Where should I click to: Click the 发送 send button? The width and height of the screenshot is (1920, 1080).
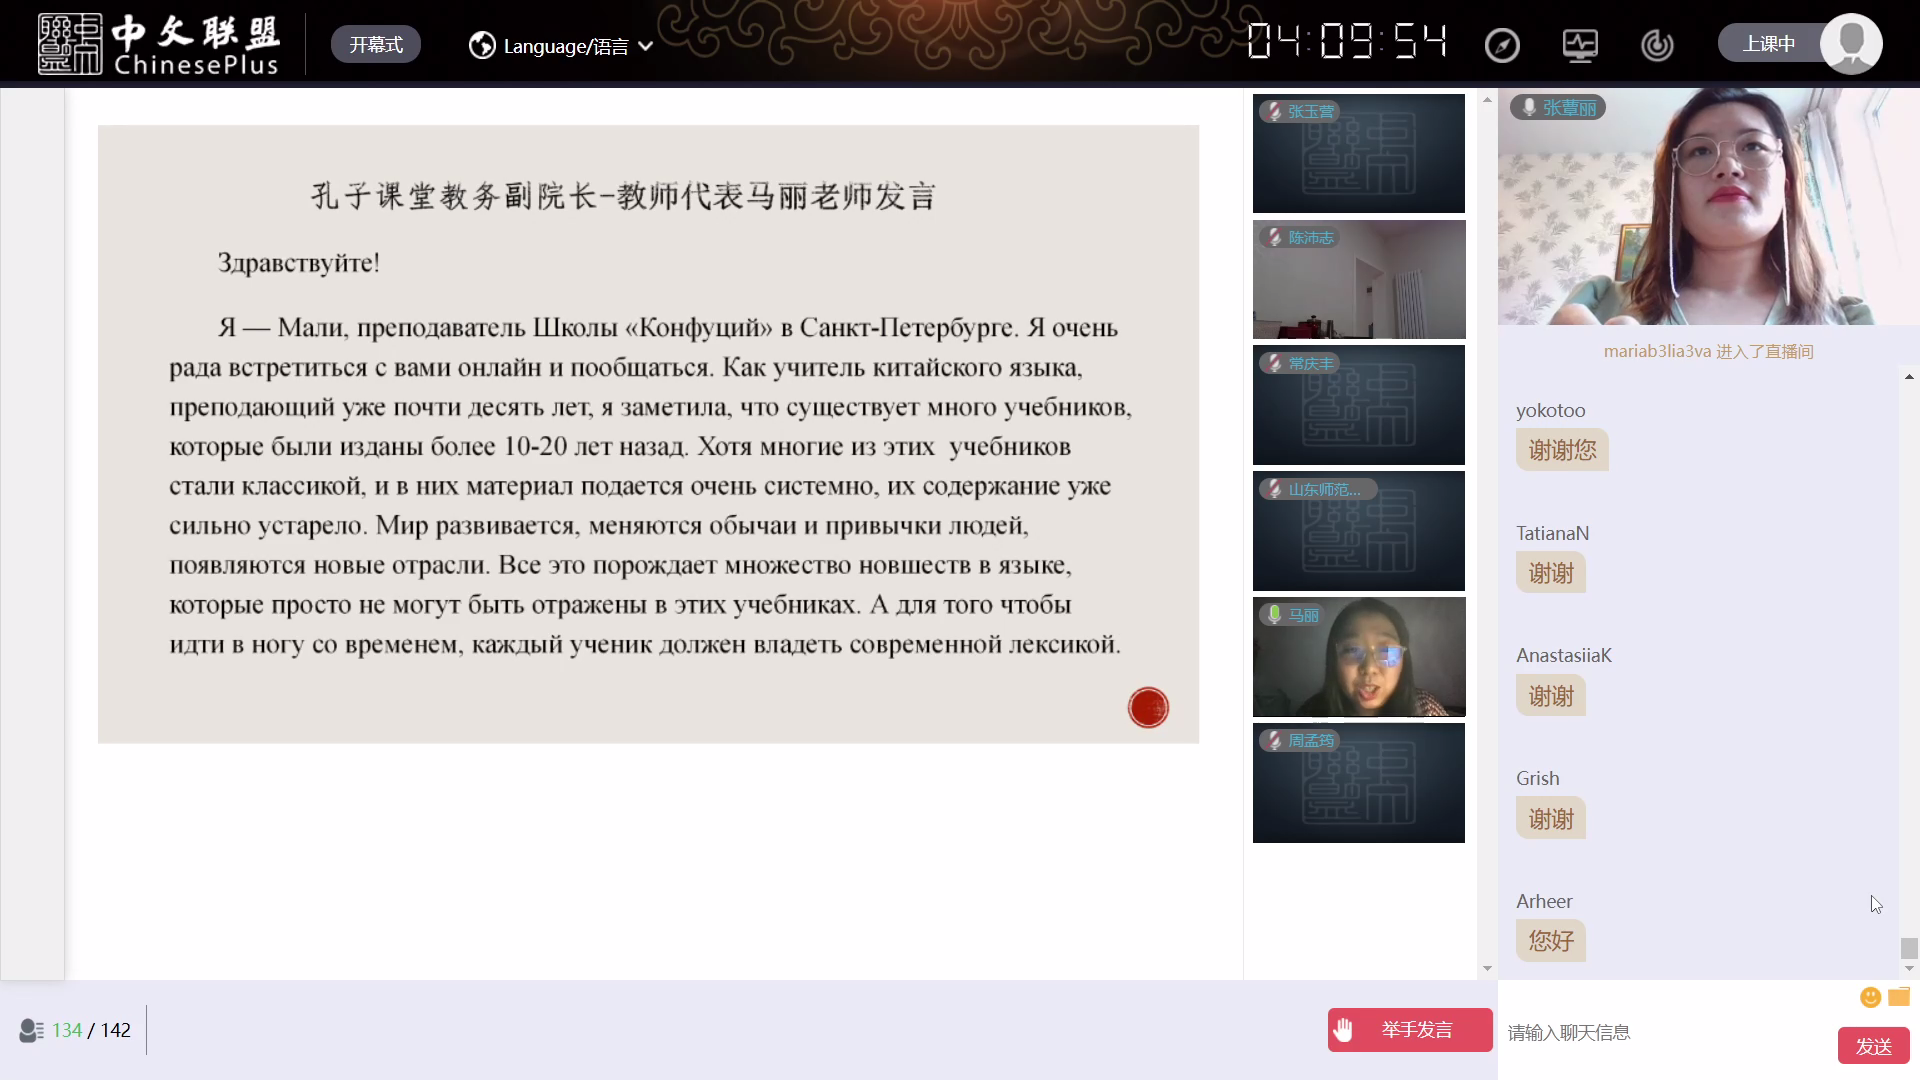(x=1873, y=1046)
